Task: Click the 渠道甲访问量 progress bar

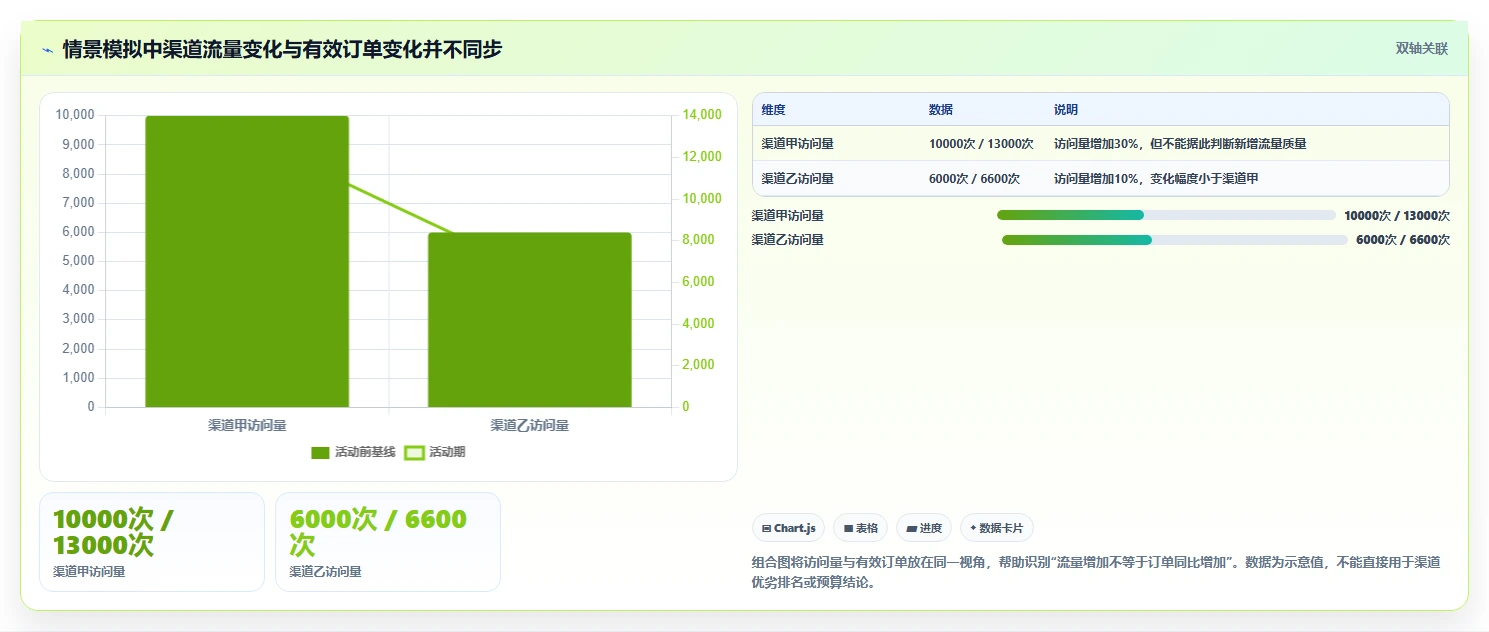Action: 1166,215
